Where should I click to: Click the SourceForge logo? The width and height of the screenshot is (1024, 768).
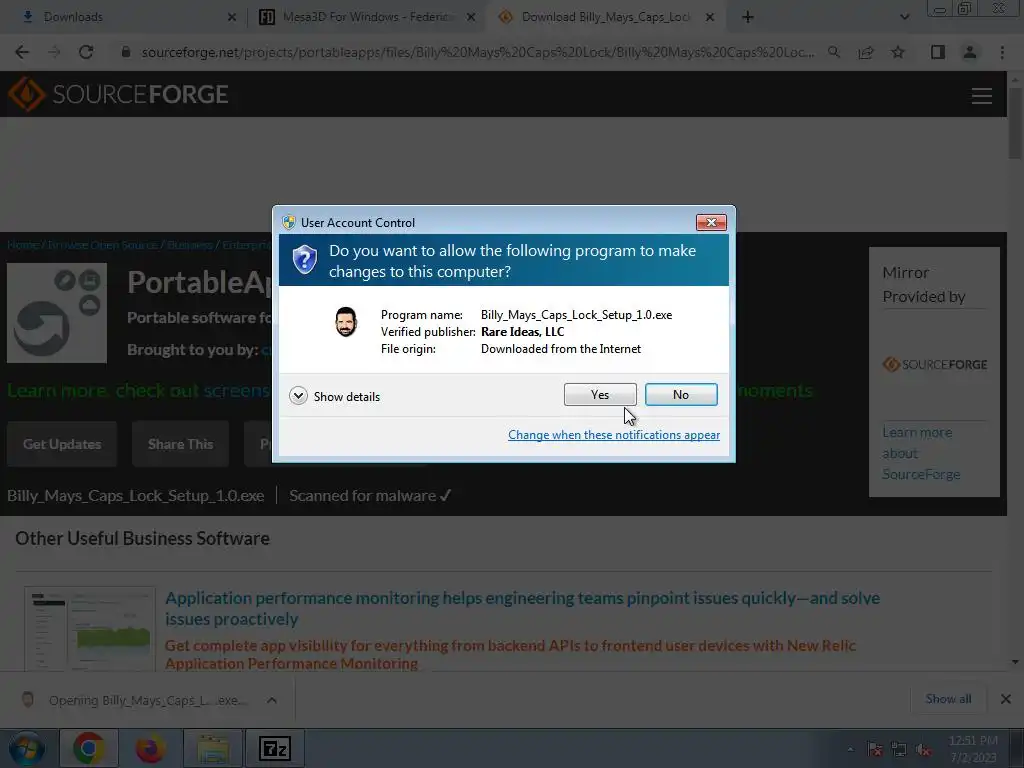pyautogui.click(x=118, y=95)
